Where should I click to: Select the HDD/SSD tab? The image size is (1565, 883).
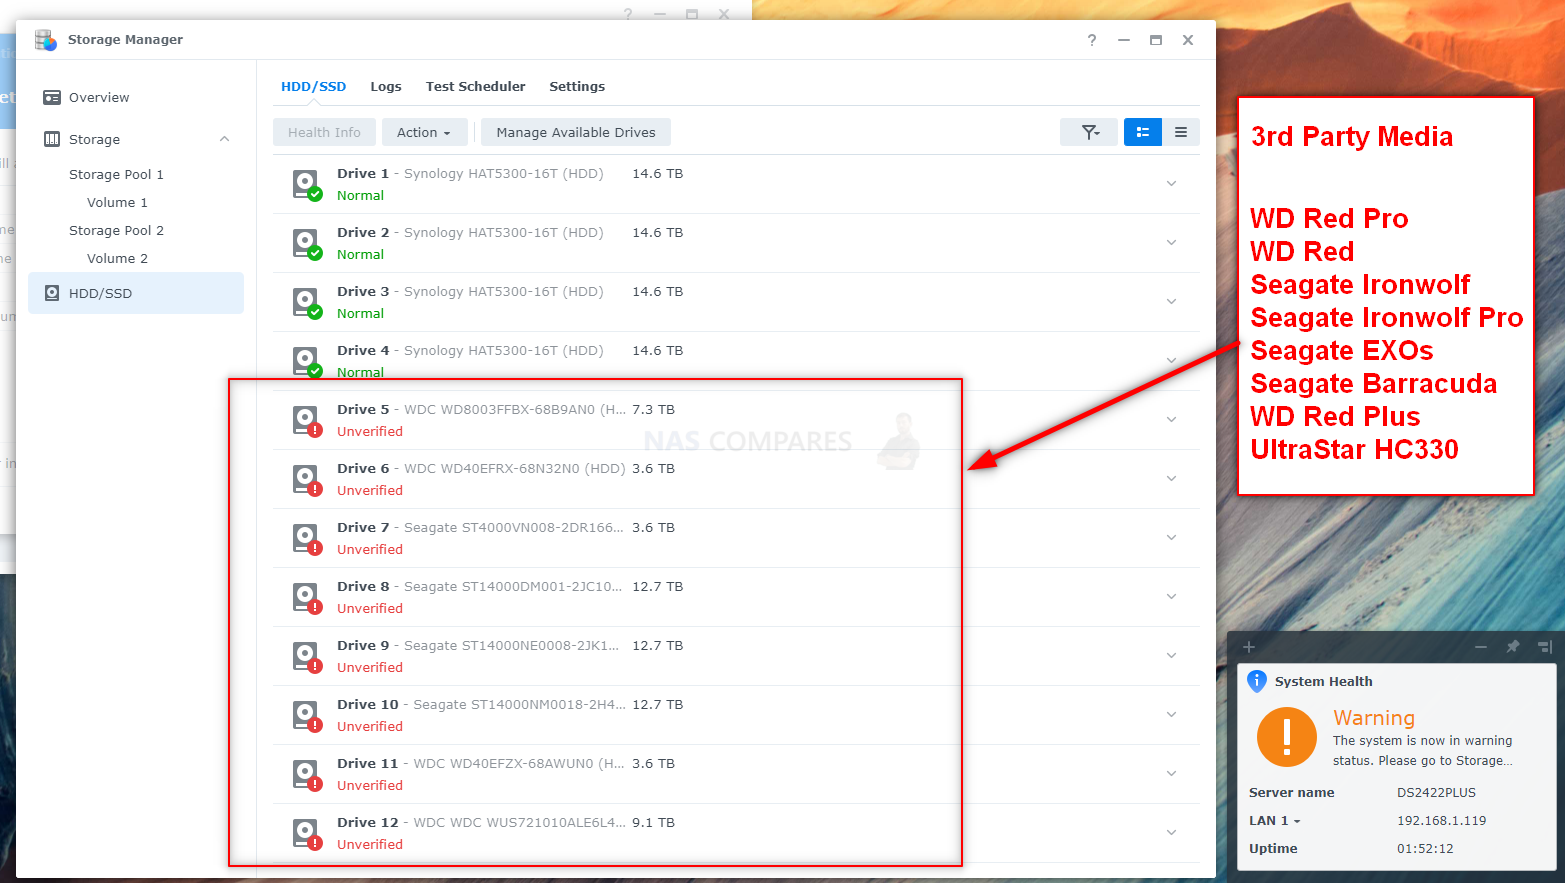pos(314,87)
